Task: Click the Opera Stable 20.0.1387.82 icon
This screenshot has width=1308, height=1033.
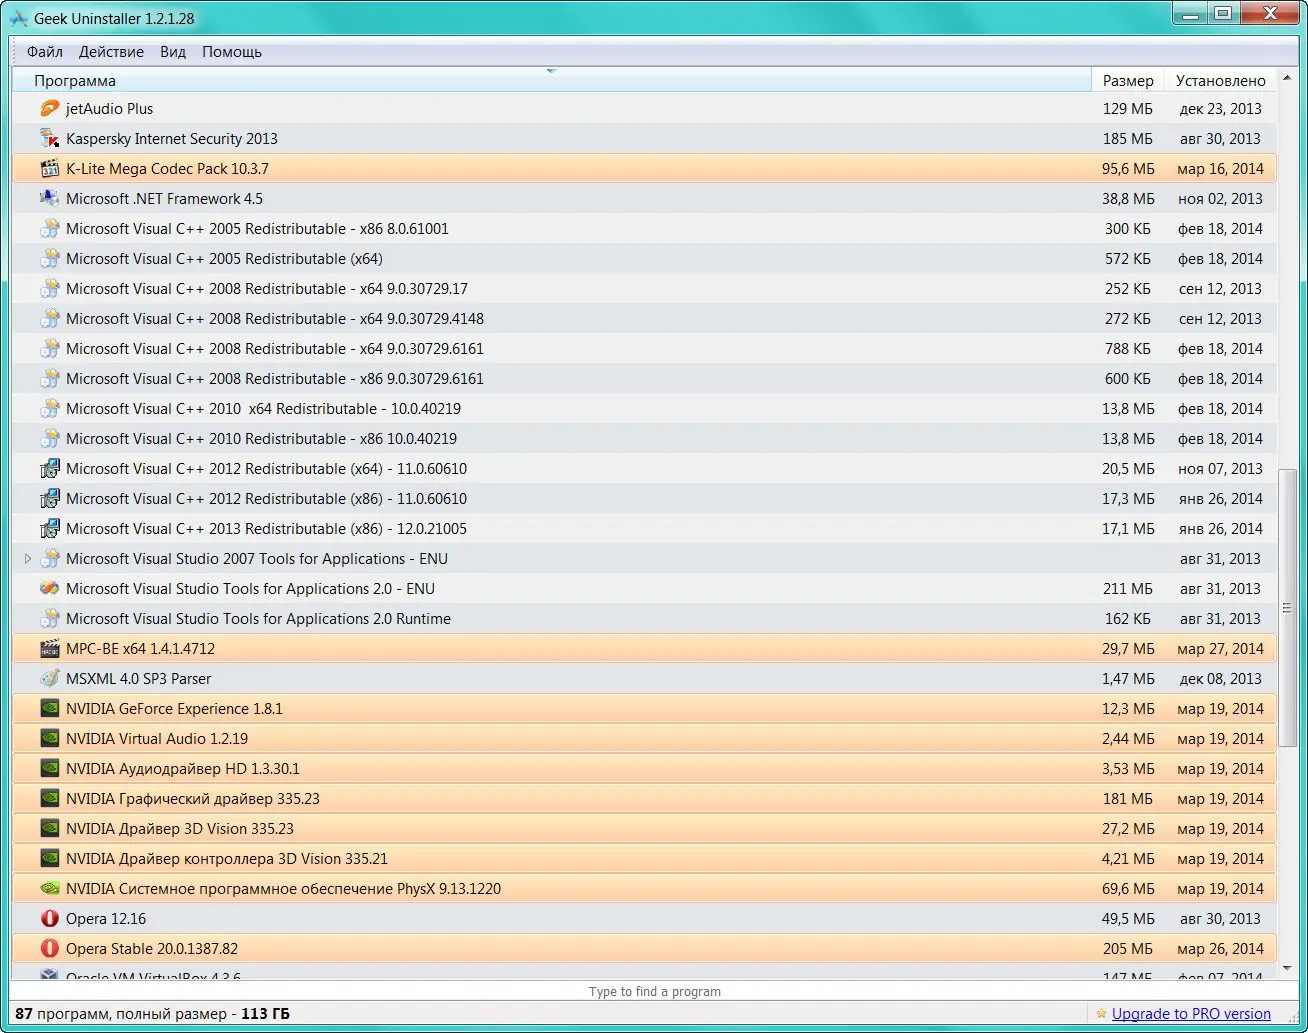Action: [x=49, y=948]
